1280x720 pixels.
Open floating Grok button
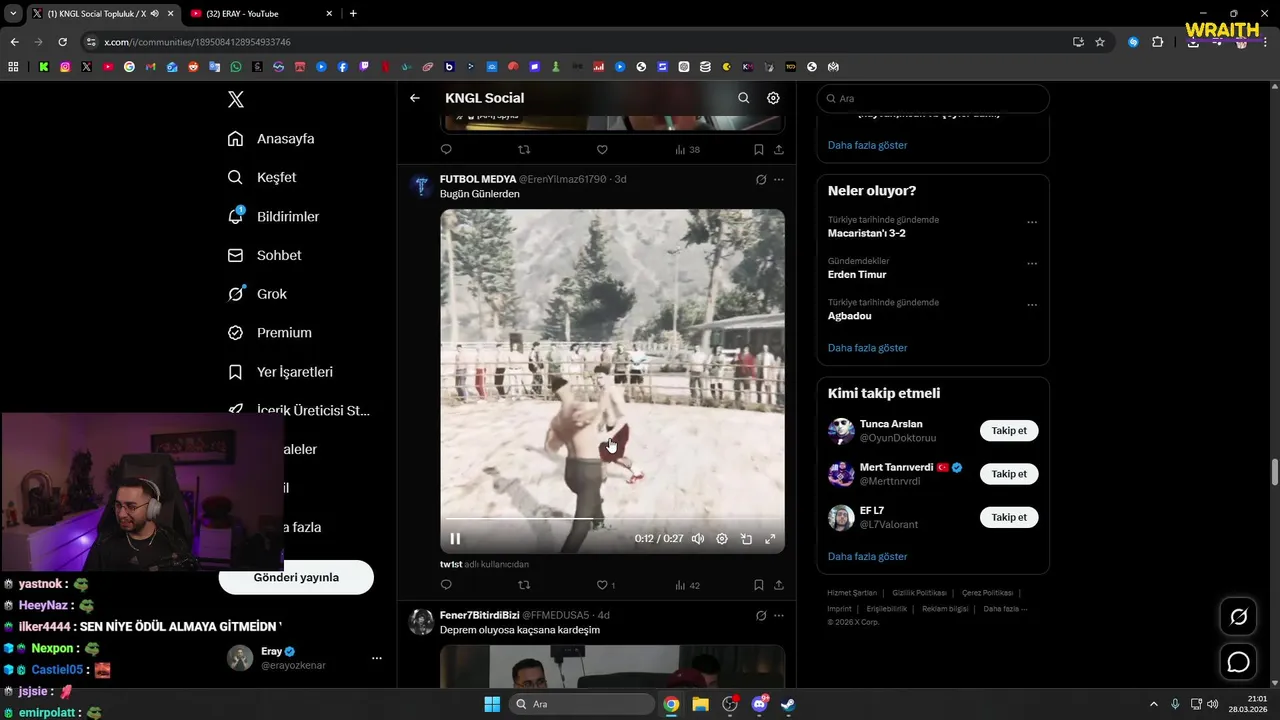pyautogui.click(x=1239, y=617)
